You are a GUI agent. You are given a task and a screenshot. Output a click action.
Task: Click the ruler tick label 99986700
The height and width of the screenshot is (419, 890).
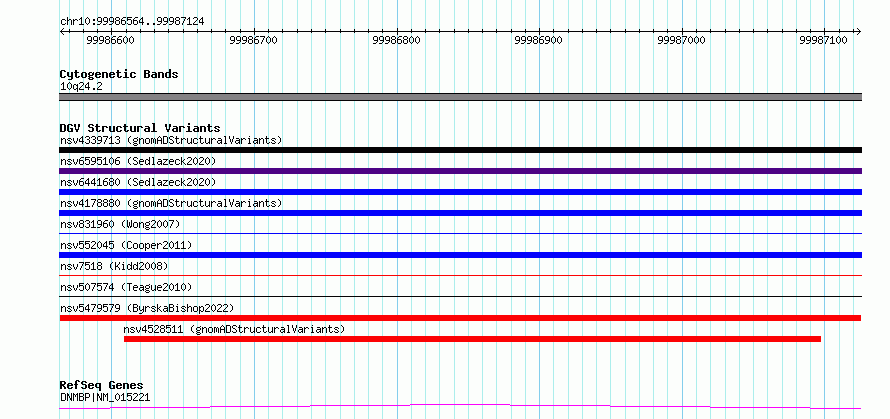tap(253, 40)
